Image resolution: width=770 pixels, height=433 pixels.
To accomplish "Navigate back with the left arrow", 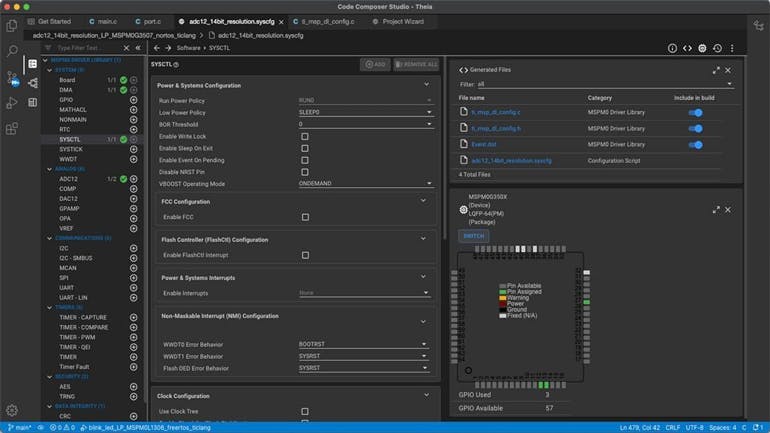I will [157, 48].
